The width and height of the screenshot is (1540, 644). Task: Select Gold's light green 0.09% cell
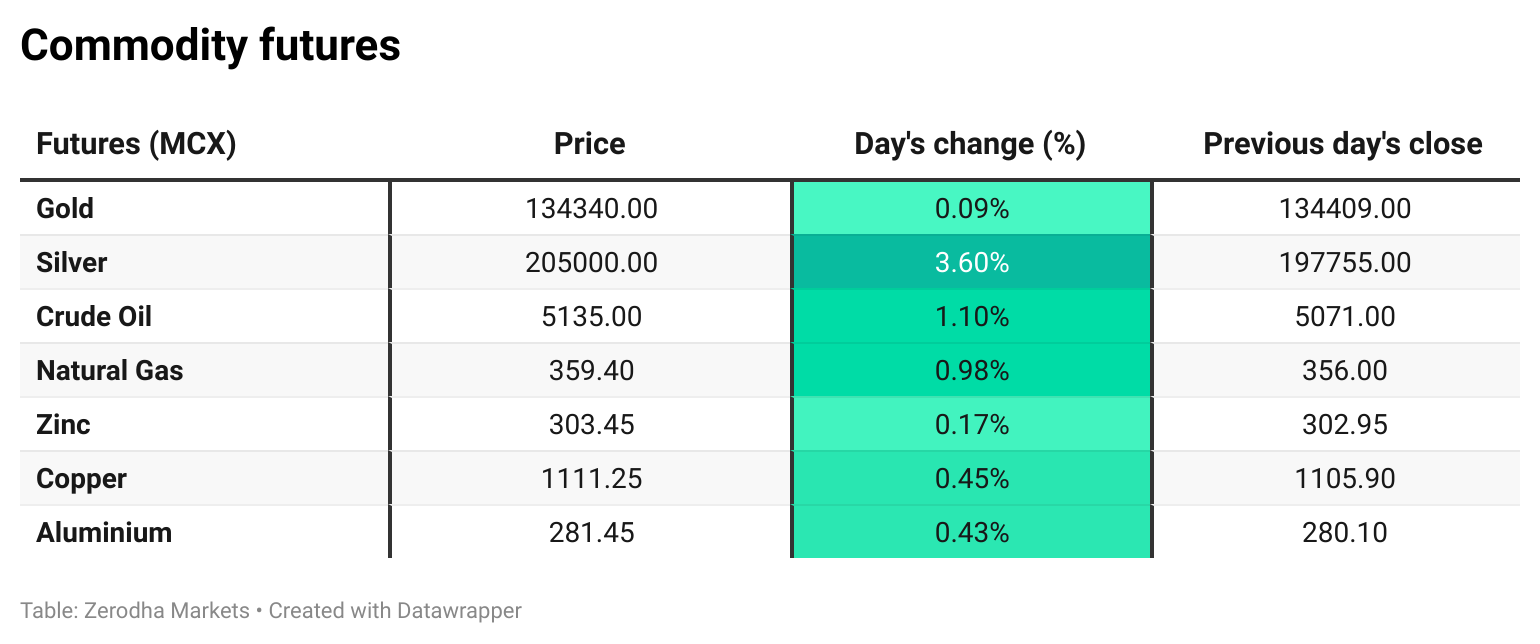click(x=971, y=209)
